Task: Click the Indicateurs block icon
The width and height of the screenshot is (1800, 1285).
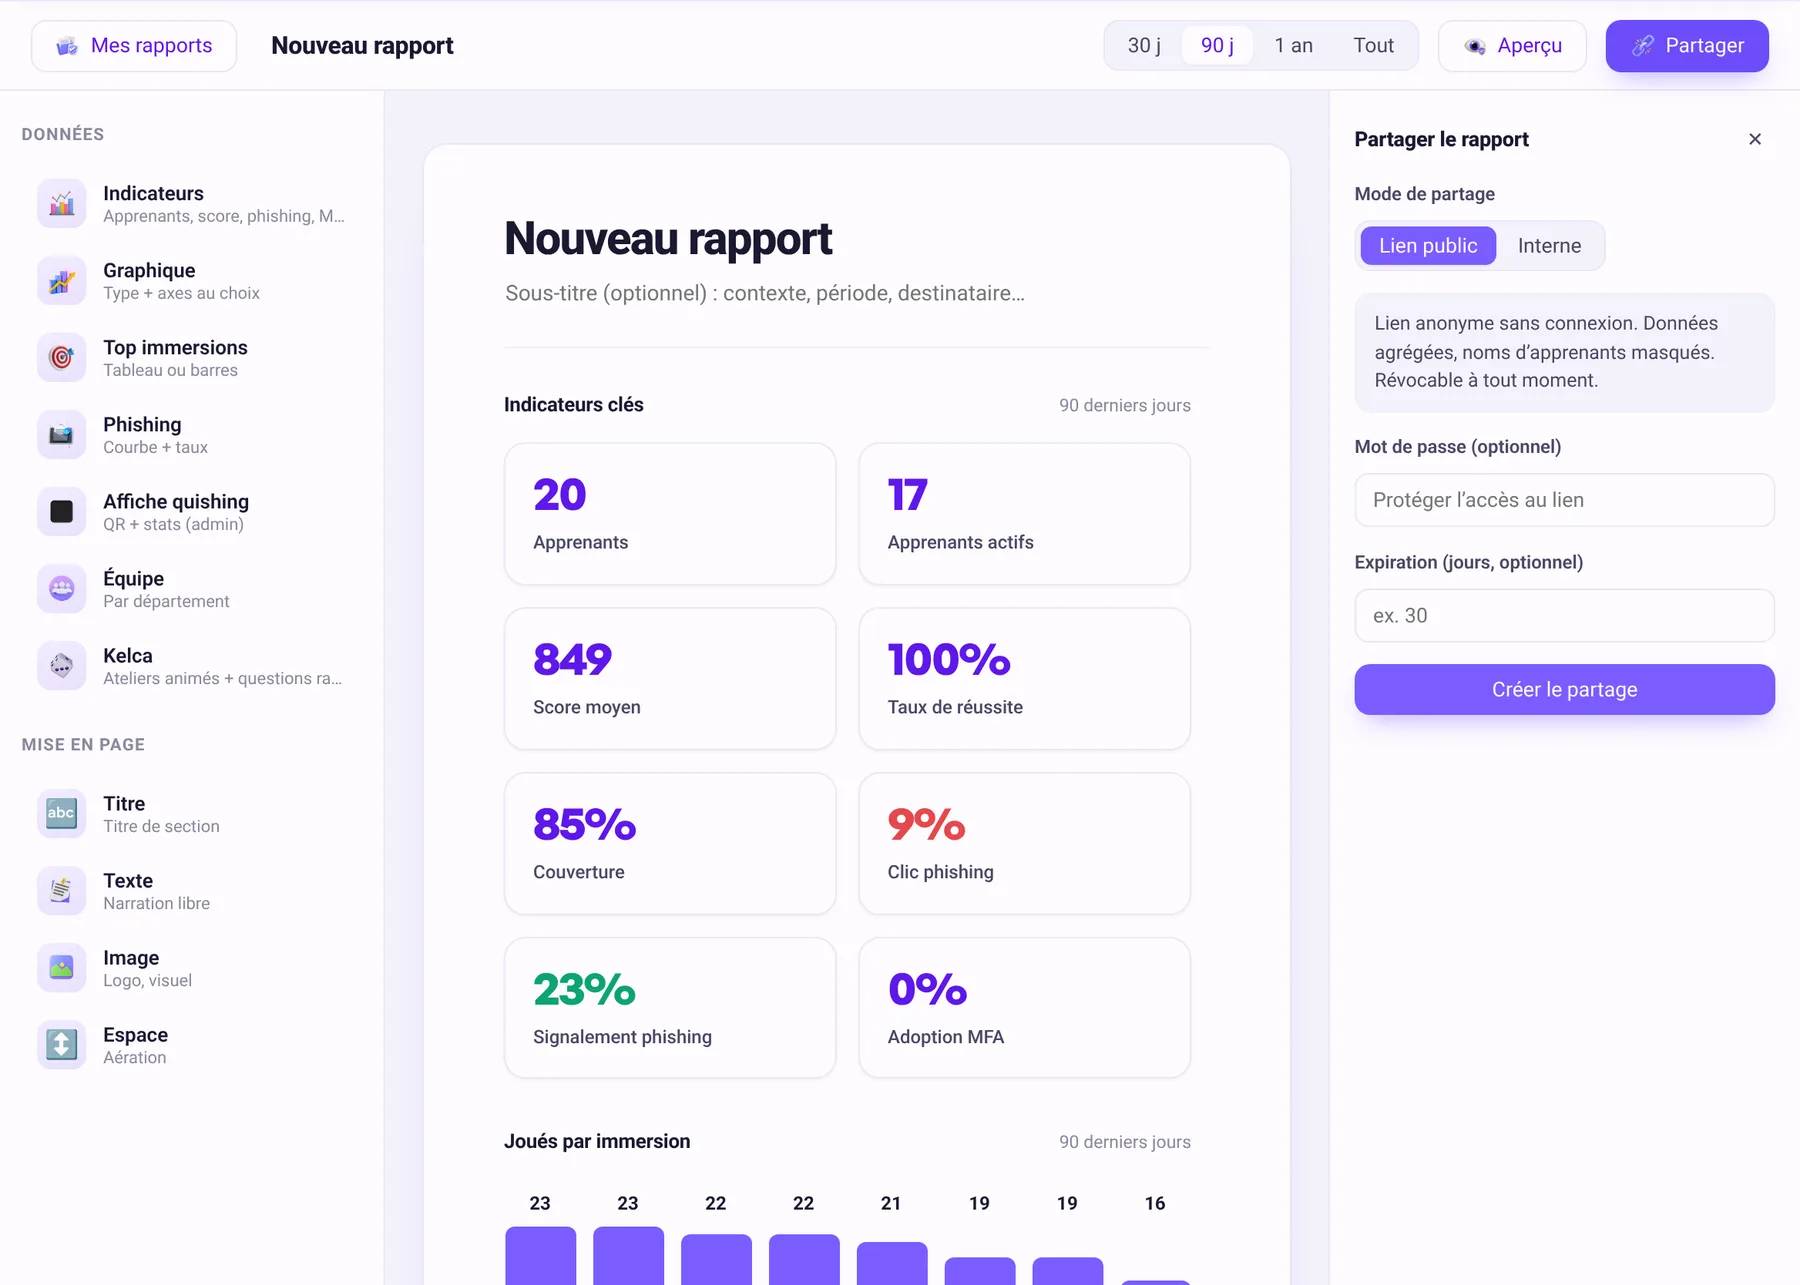Action: click(x=62, y=204)
